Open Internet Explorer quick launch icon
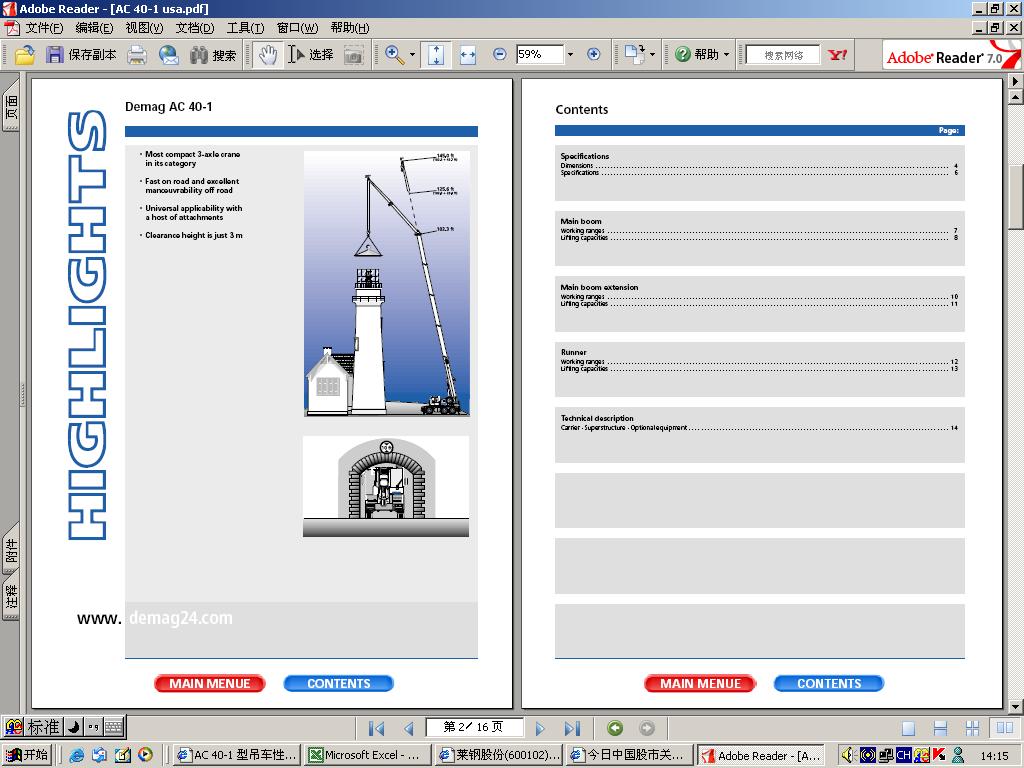Viewport: 1024px width, 768px height. tap(76, 755)
